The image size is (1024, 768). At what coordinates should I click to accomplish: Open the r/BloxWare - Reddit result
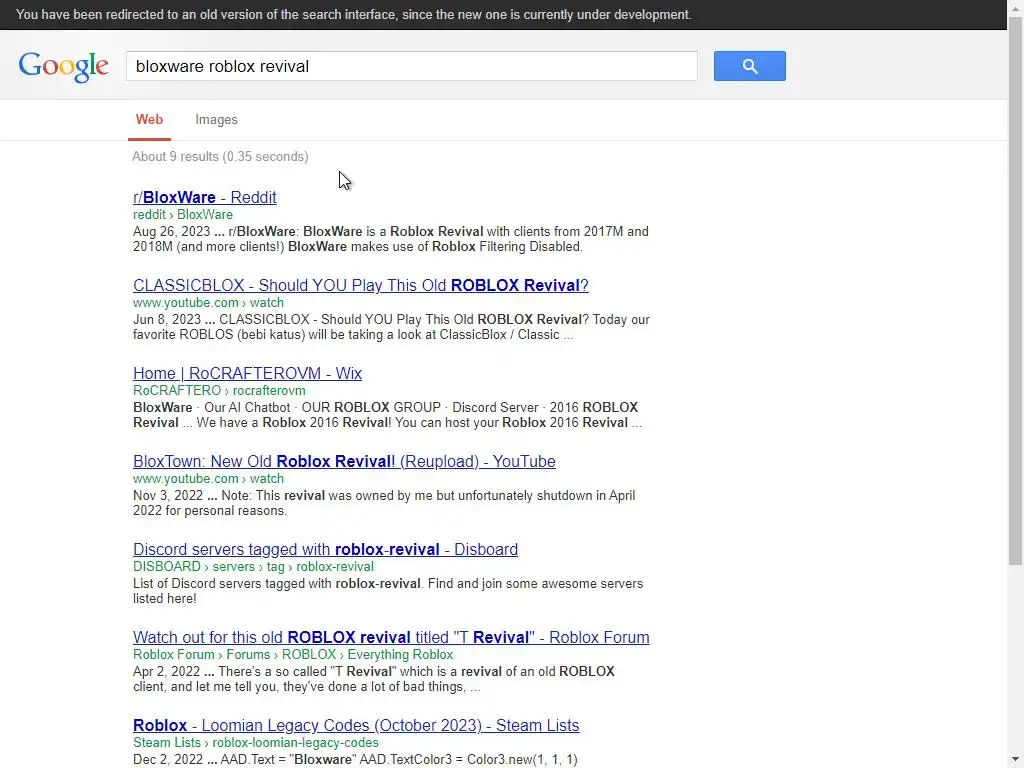[x=204, y=197]
